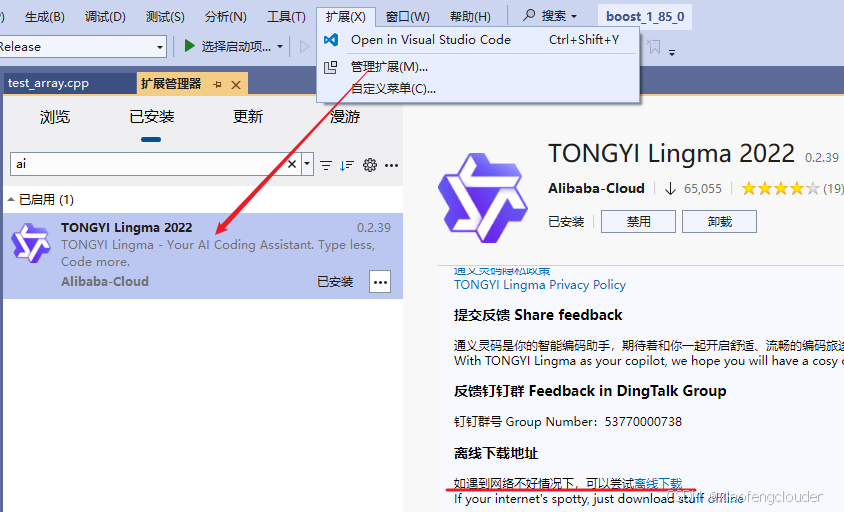Viewport: 844px width, 512px height.
Task: Click the download count icon
Action: tap(670, 188)
